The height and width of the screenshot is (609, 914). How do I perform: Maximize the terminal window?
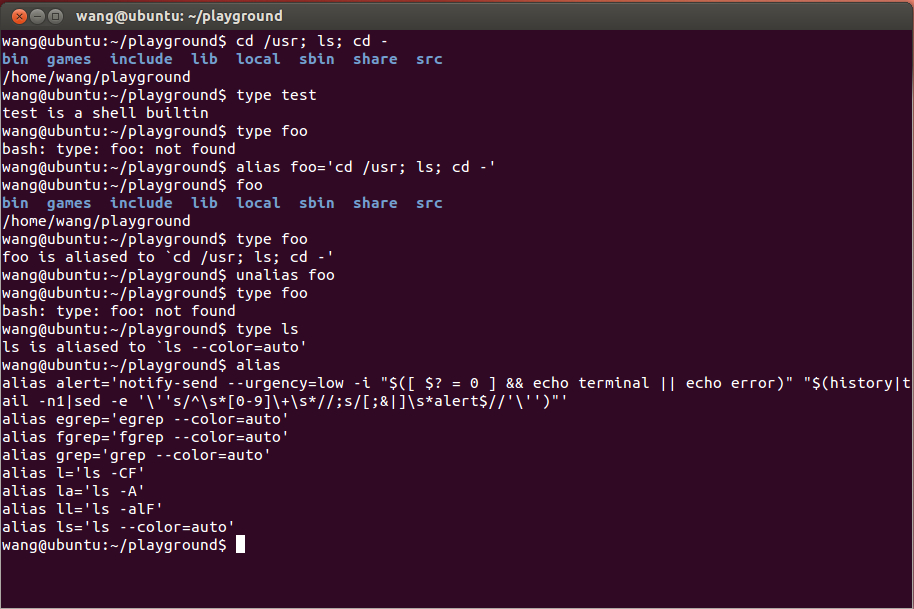55,16
